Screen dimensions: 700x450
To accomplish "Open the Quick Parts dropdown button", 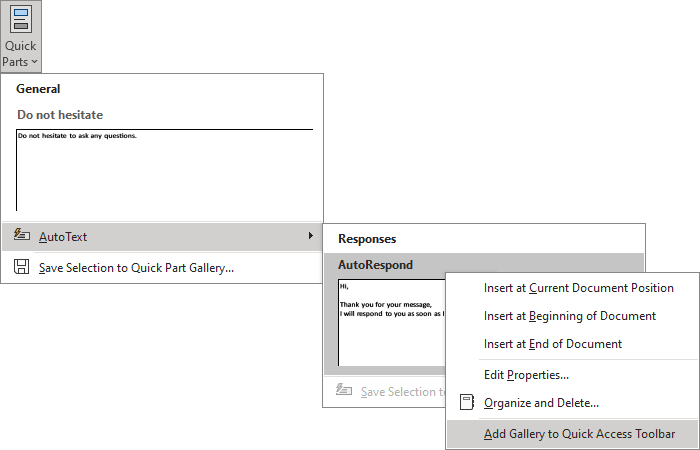I will coord(21,36).
